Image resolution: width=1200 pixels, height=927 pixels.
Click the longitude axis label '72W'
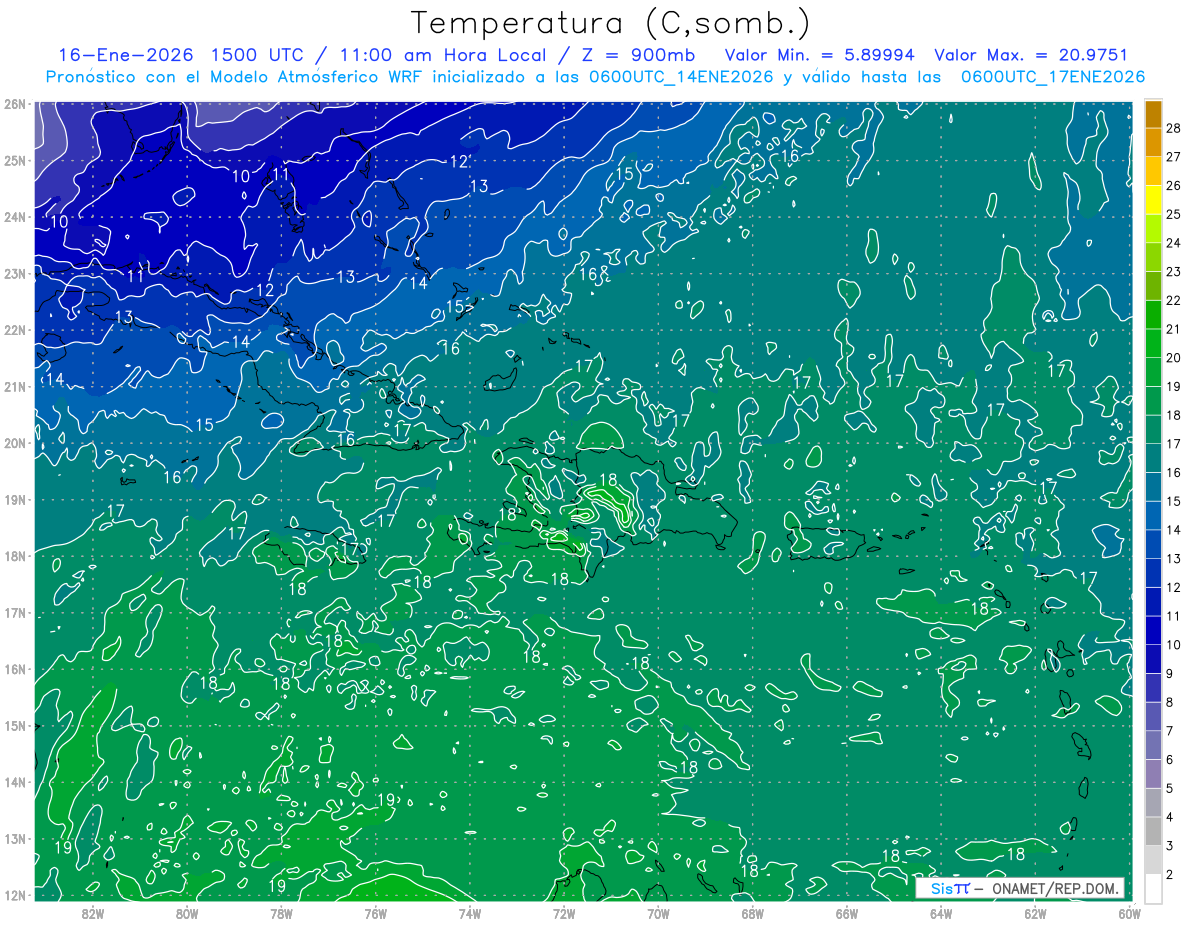(x=564, y=912)
